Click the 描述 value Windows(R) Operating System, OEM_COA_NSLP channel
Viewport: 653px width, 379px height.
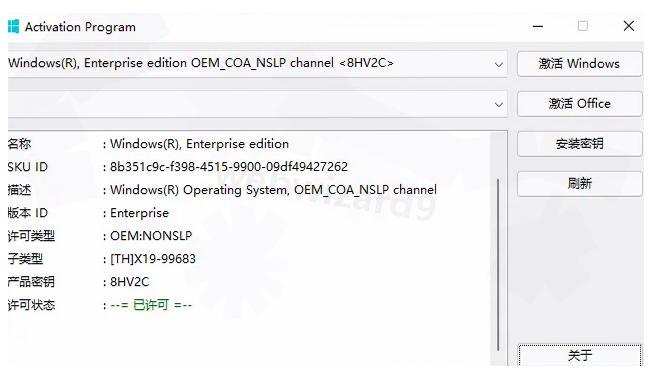(273, 190)
